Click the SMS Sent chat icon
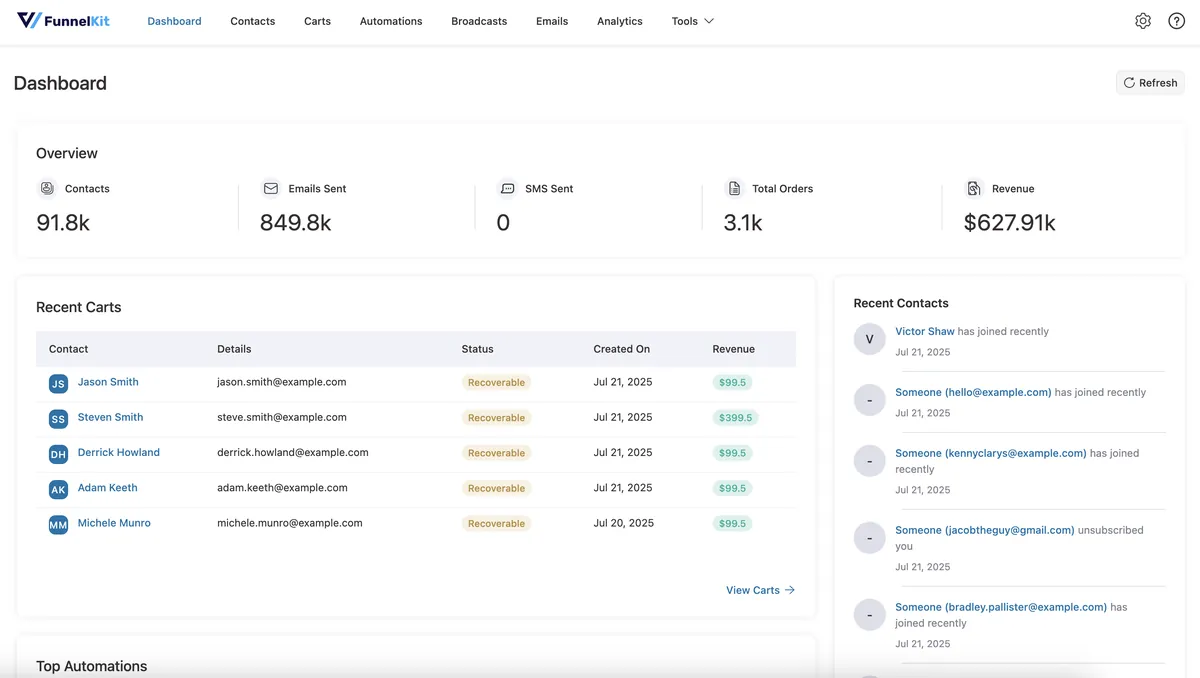The height and width of the screenshot is (678, 1200). (x=507, y=188)
